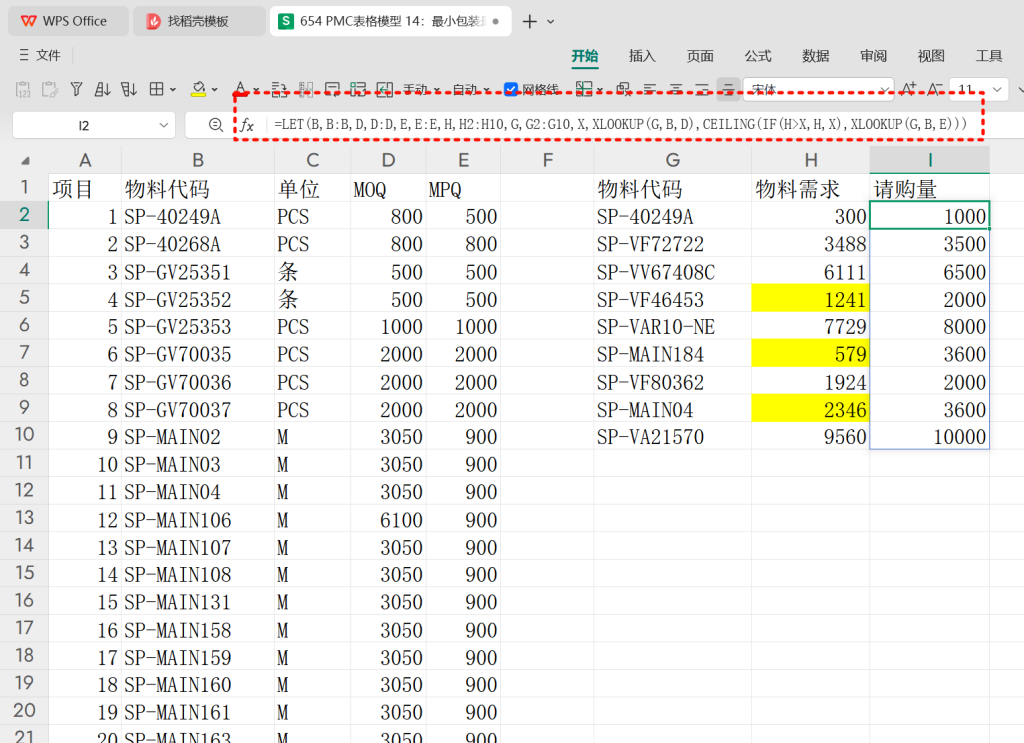
Task: Click the insert function fx icon
Action: 247,125
